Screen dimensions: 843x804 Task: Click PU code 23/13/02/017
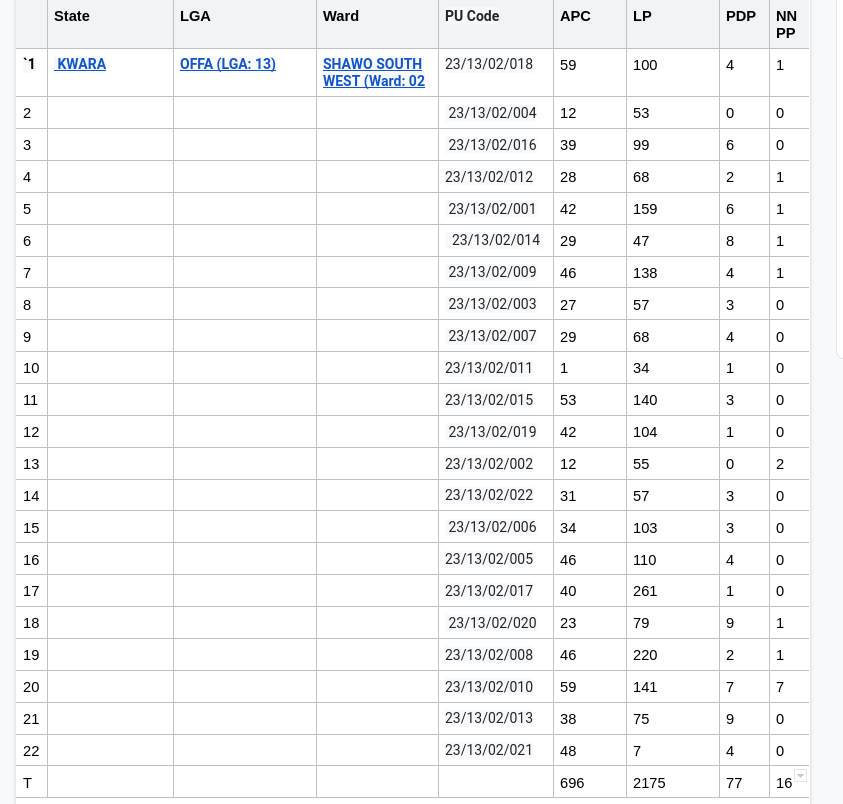(x=489, y=590)
